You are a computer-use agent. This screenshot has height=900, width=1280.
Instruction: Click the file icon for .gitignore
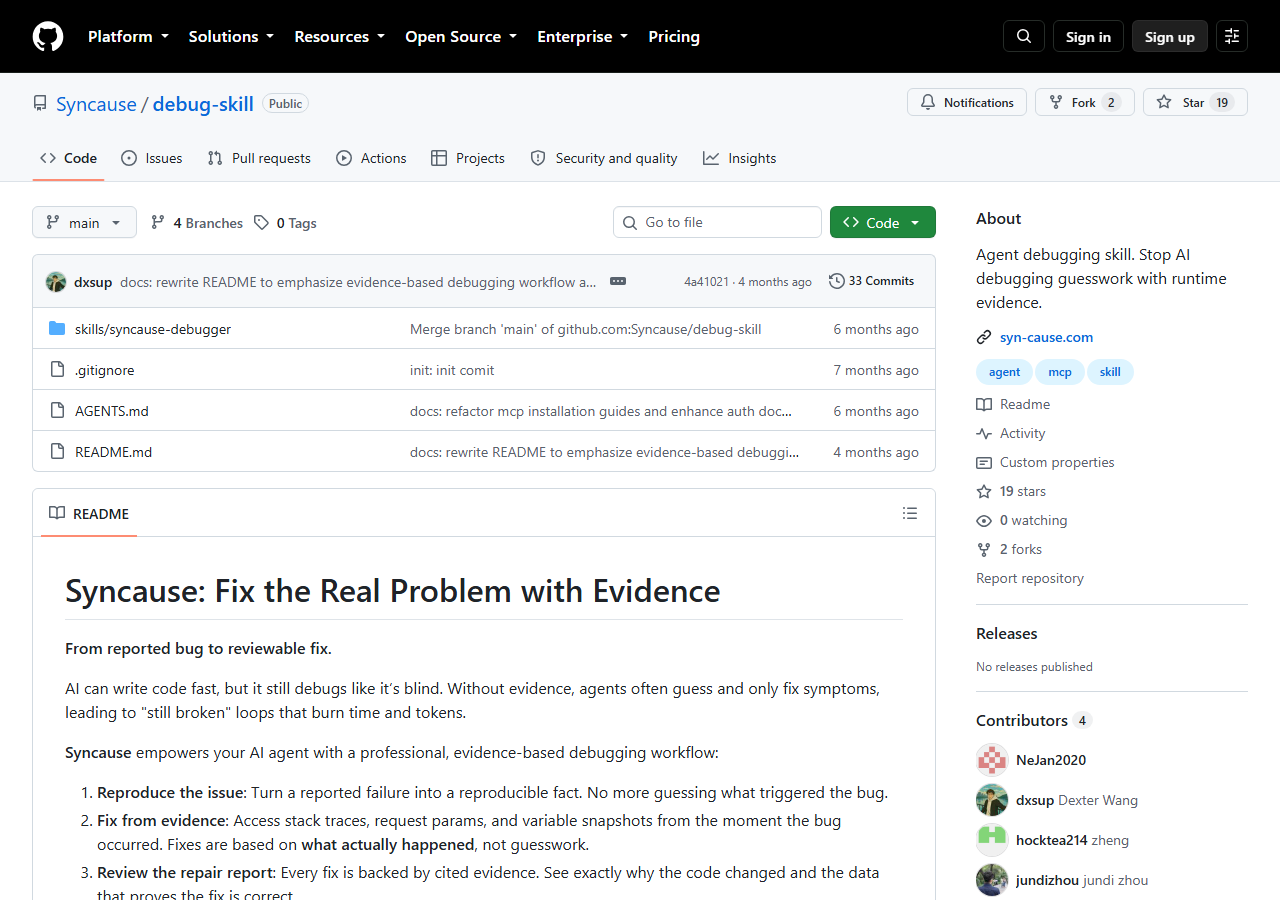57,370
